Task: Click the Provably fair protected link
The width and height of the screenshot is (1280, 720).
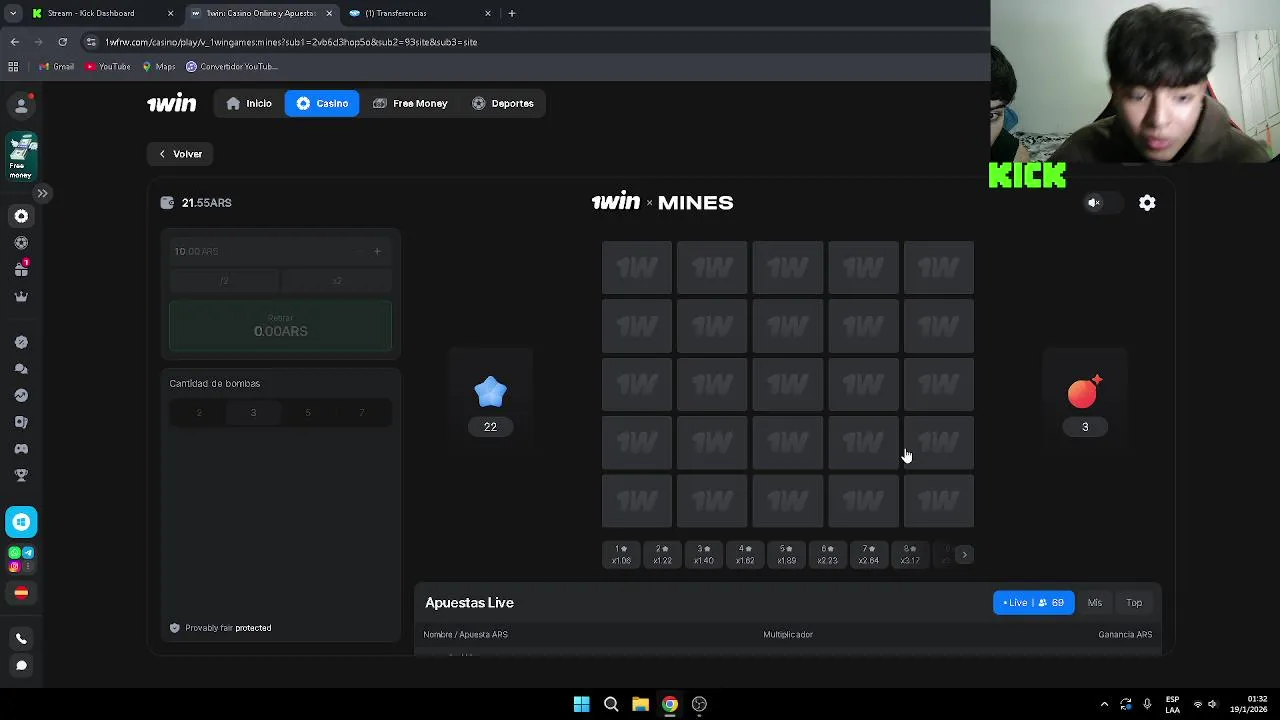Action: point(220,628)
